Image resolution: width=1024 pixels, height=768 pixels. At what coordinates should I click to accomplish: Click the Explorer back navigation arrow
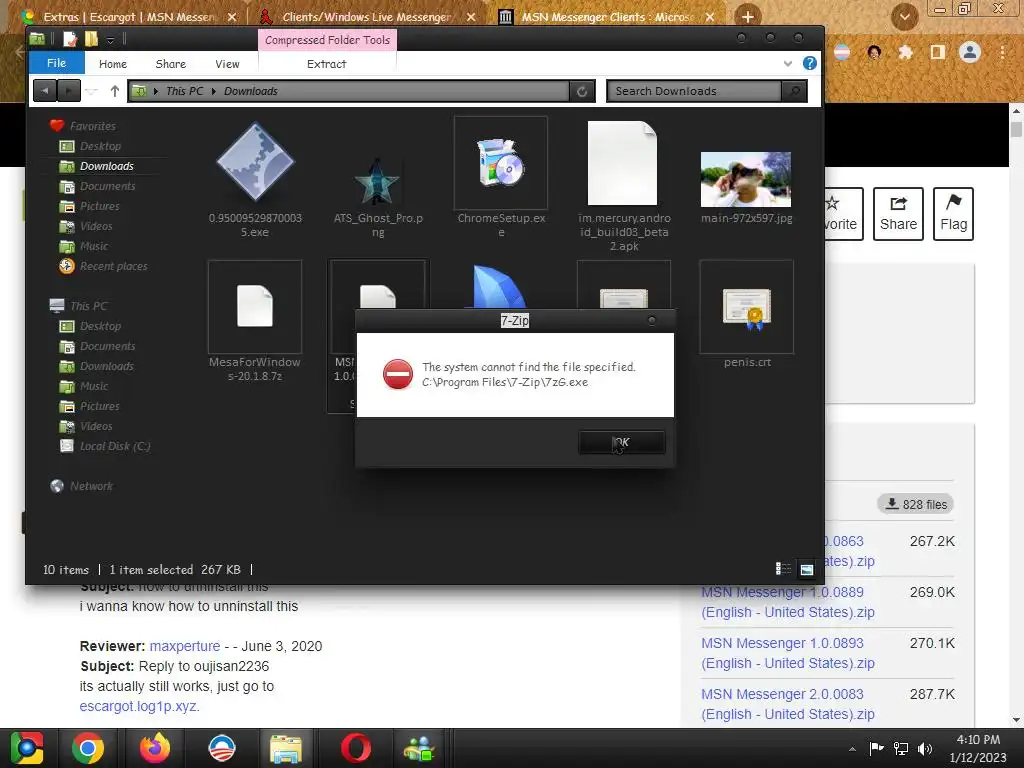click(x=44, y=91)
